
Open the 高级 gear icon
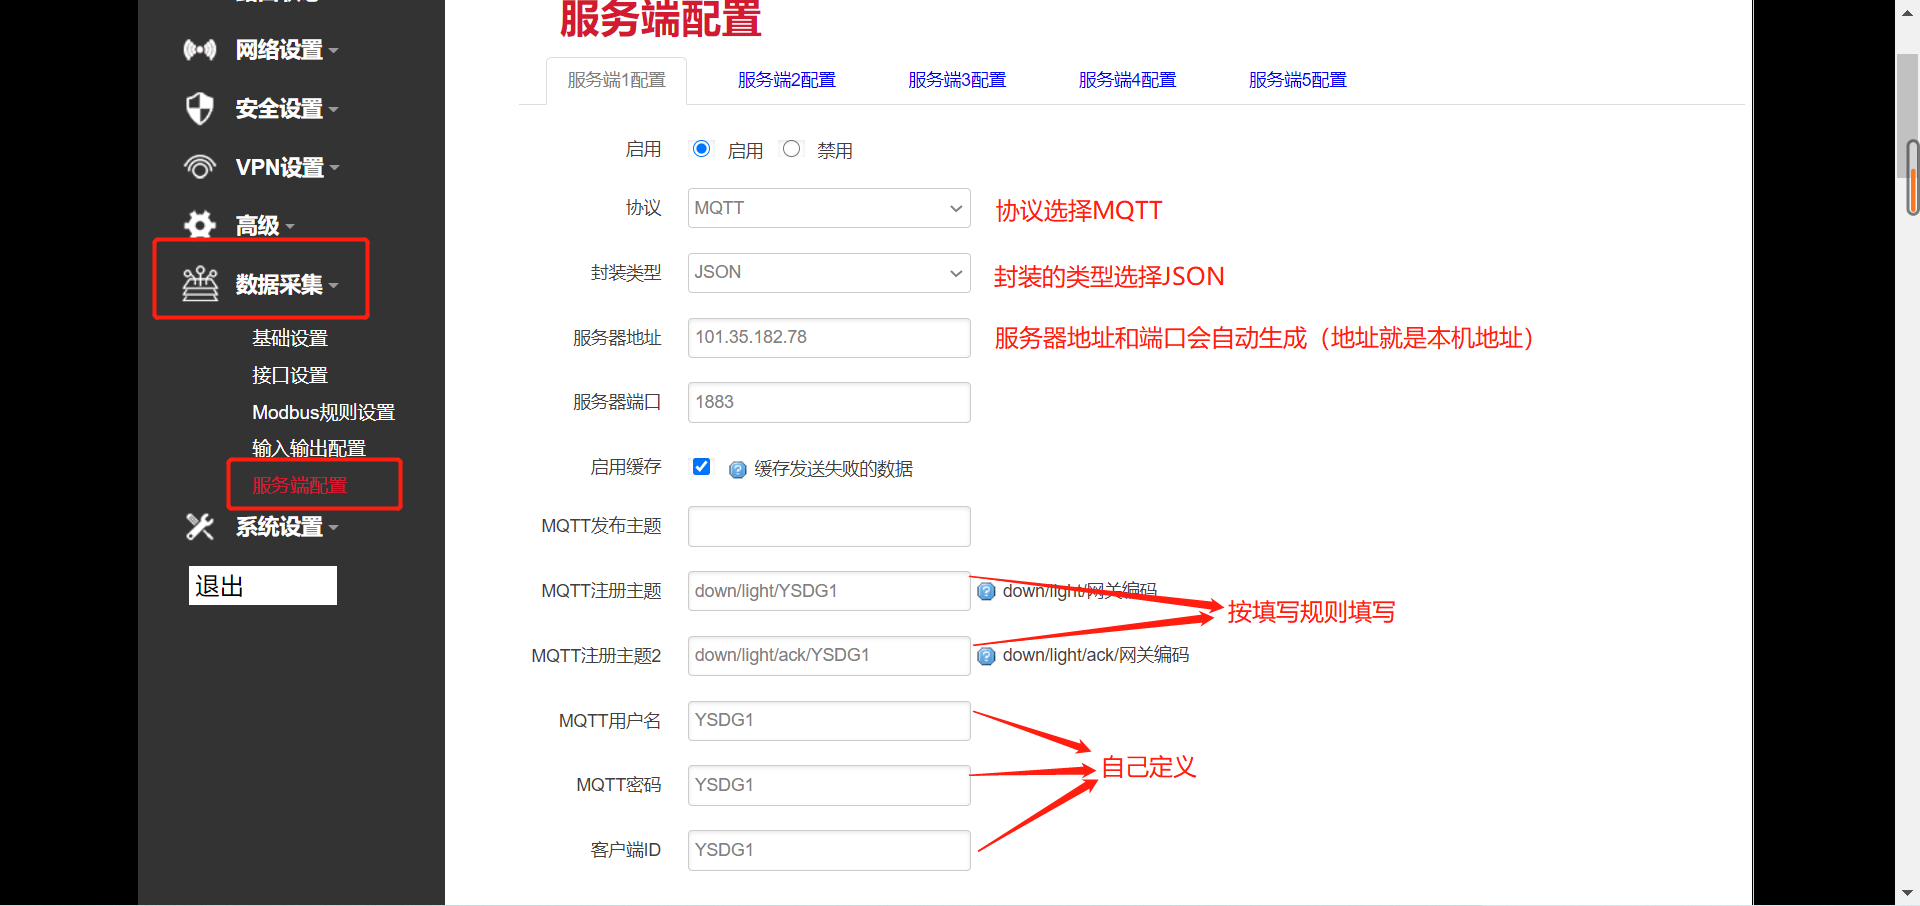coord(200,224)
